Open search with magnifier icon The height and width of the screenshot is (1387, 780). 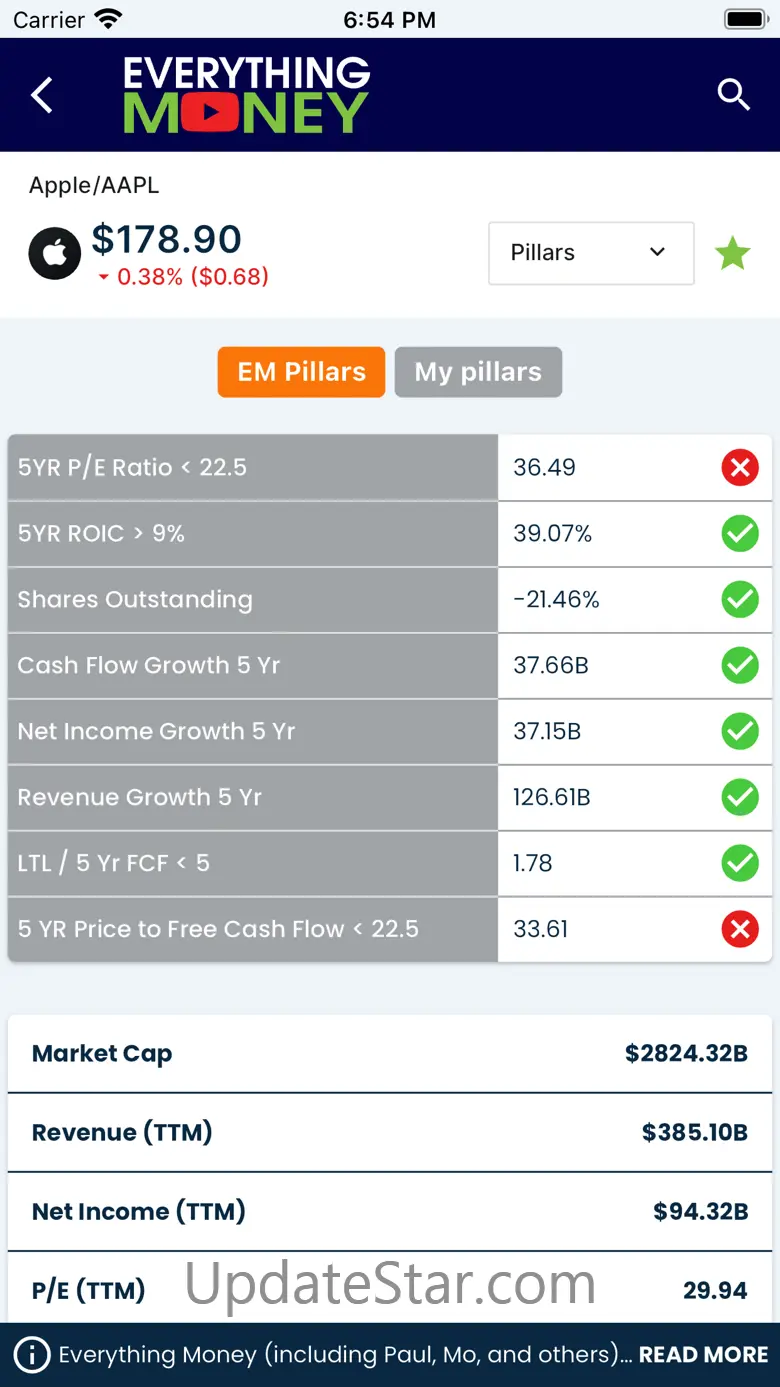[733, 95]
